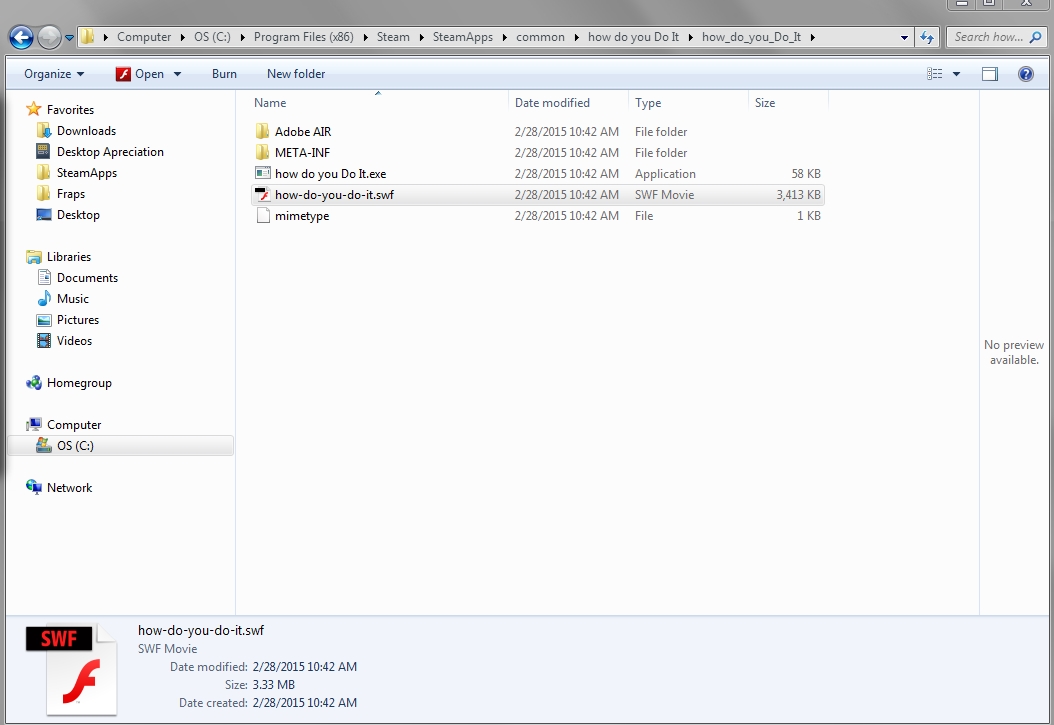Select Network in the navigation pane
Screen dimensions: 1054x725
69,488
